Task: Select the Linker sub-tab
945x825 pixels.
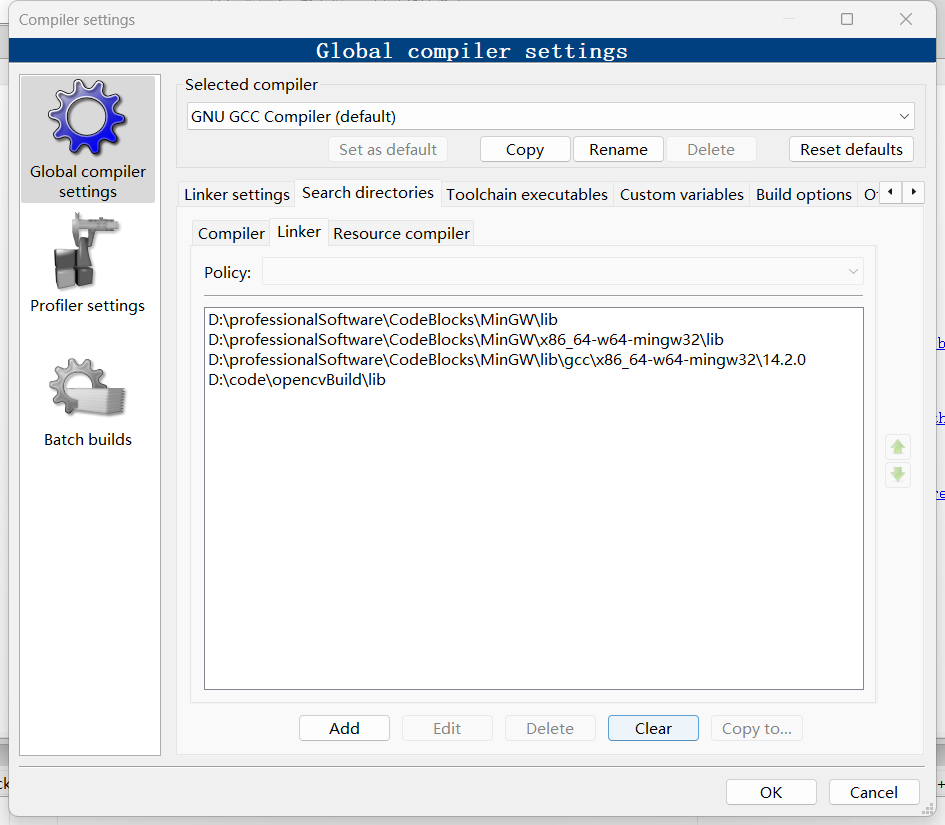Action: (299, 232)
